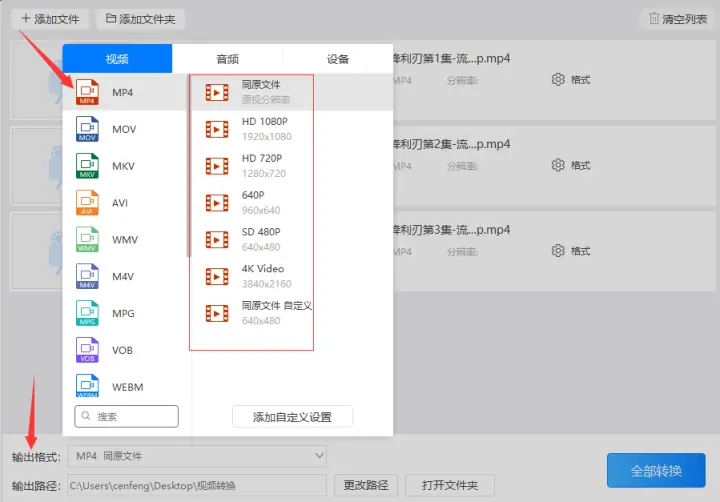Click the 清空列表 trash icon

[x=654, y=18]
